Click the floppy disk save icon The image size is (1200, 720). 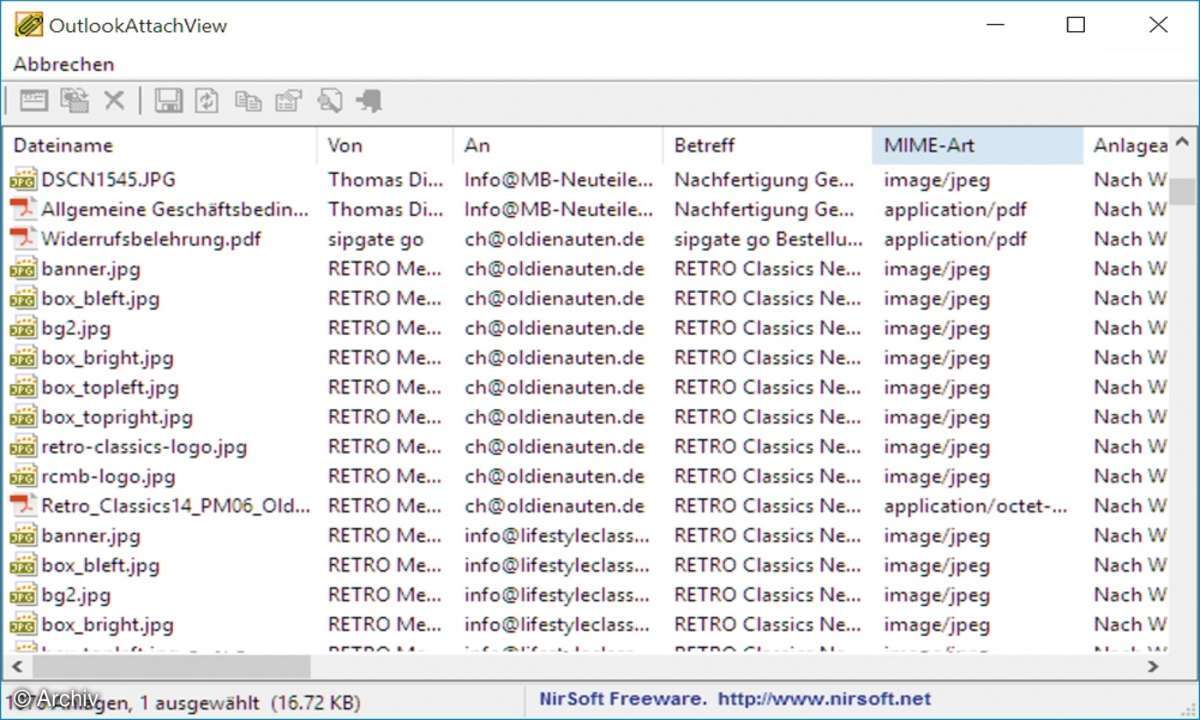pos(168,100)
